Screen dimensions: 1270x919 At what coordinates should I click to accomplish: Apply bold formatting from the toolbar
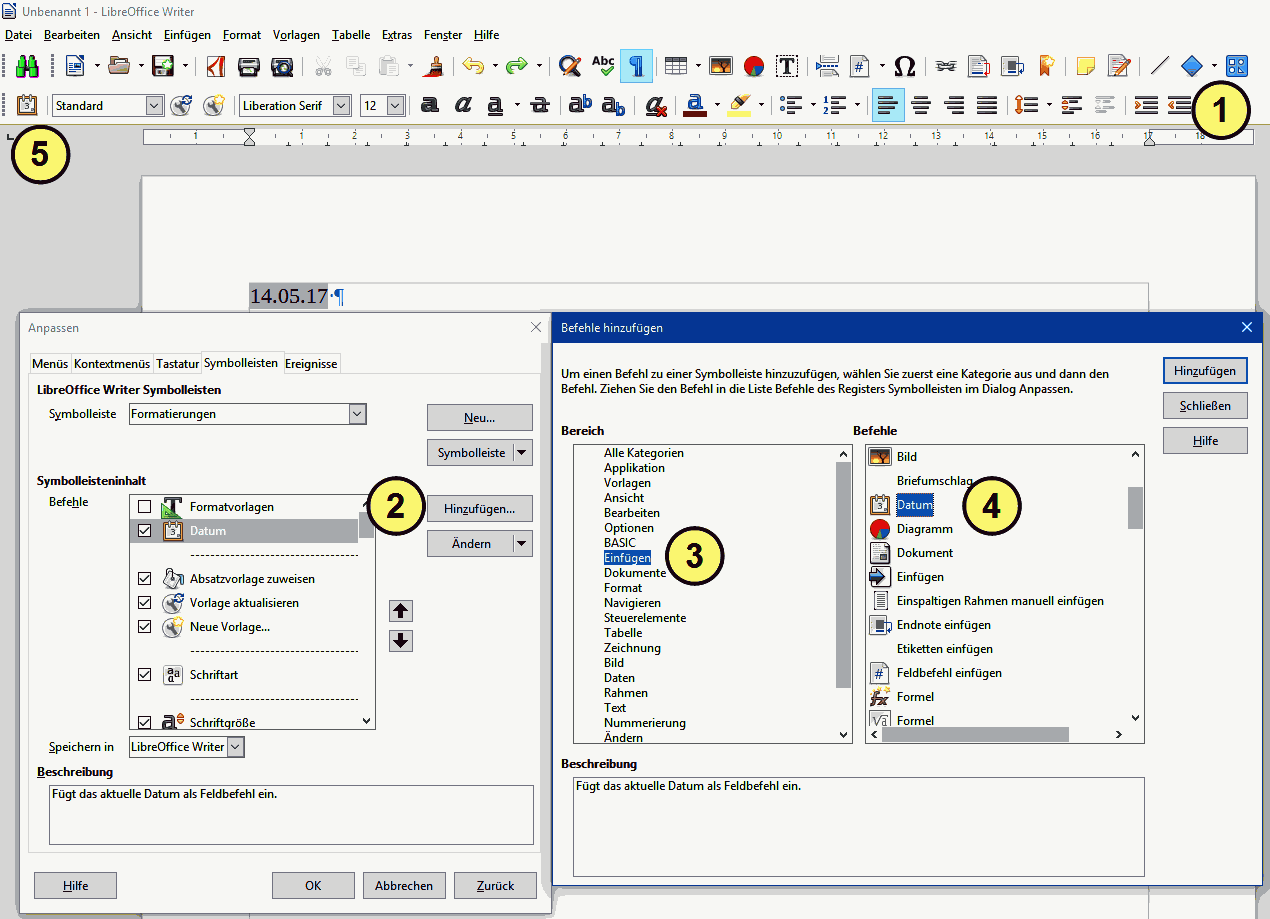pyautogui.click(x=430, y=105)
